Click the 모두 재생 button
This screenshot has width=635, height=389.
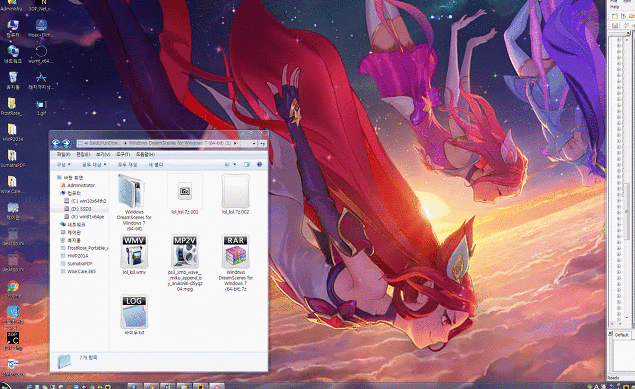tap(128, 165)
